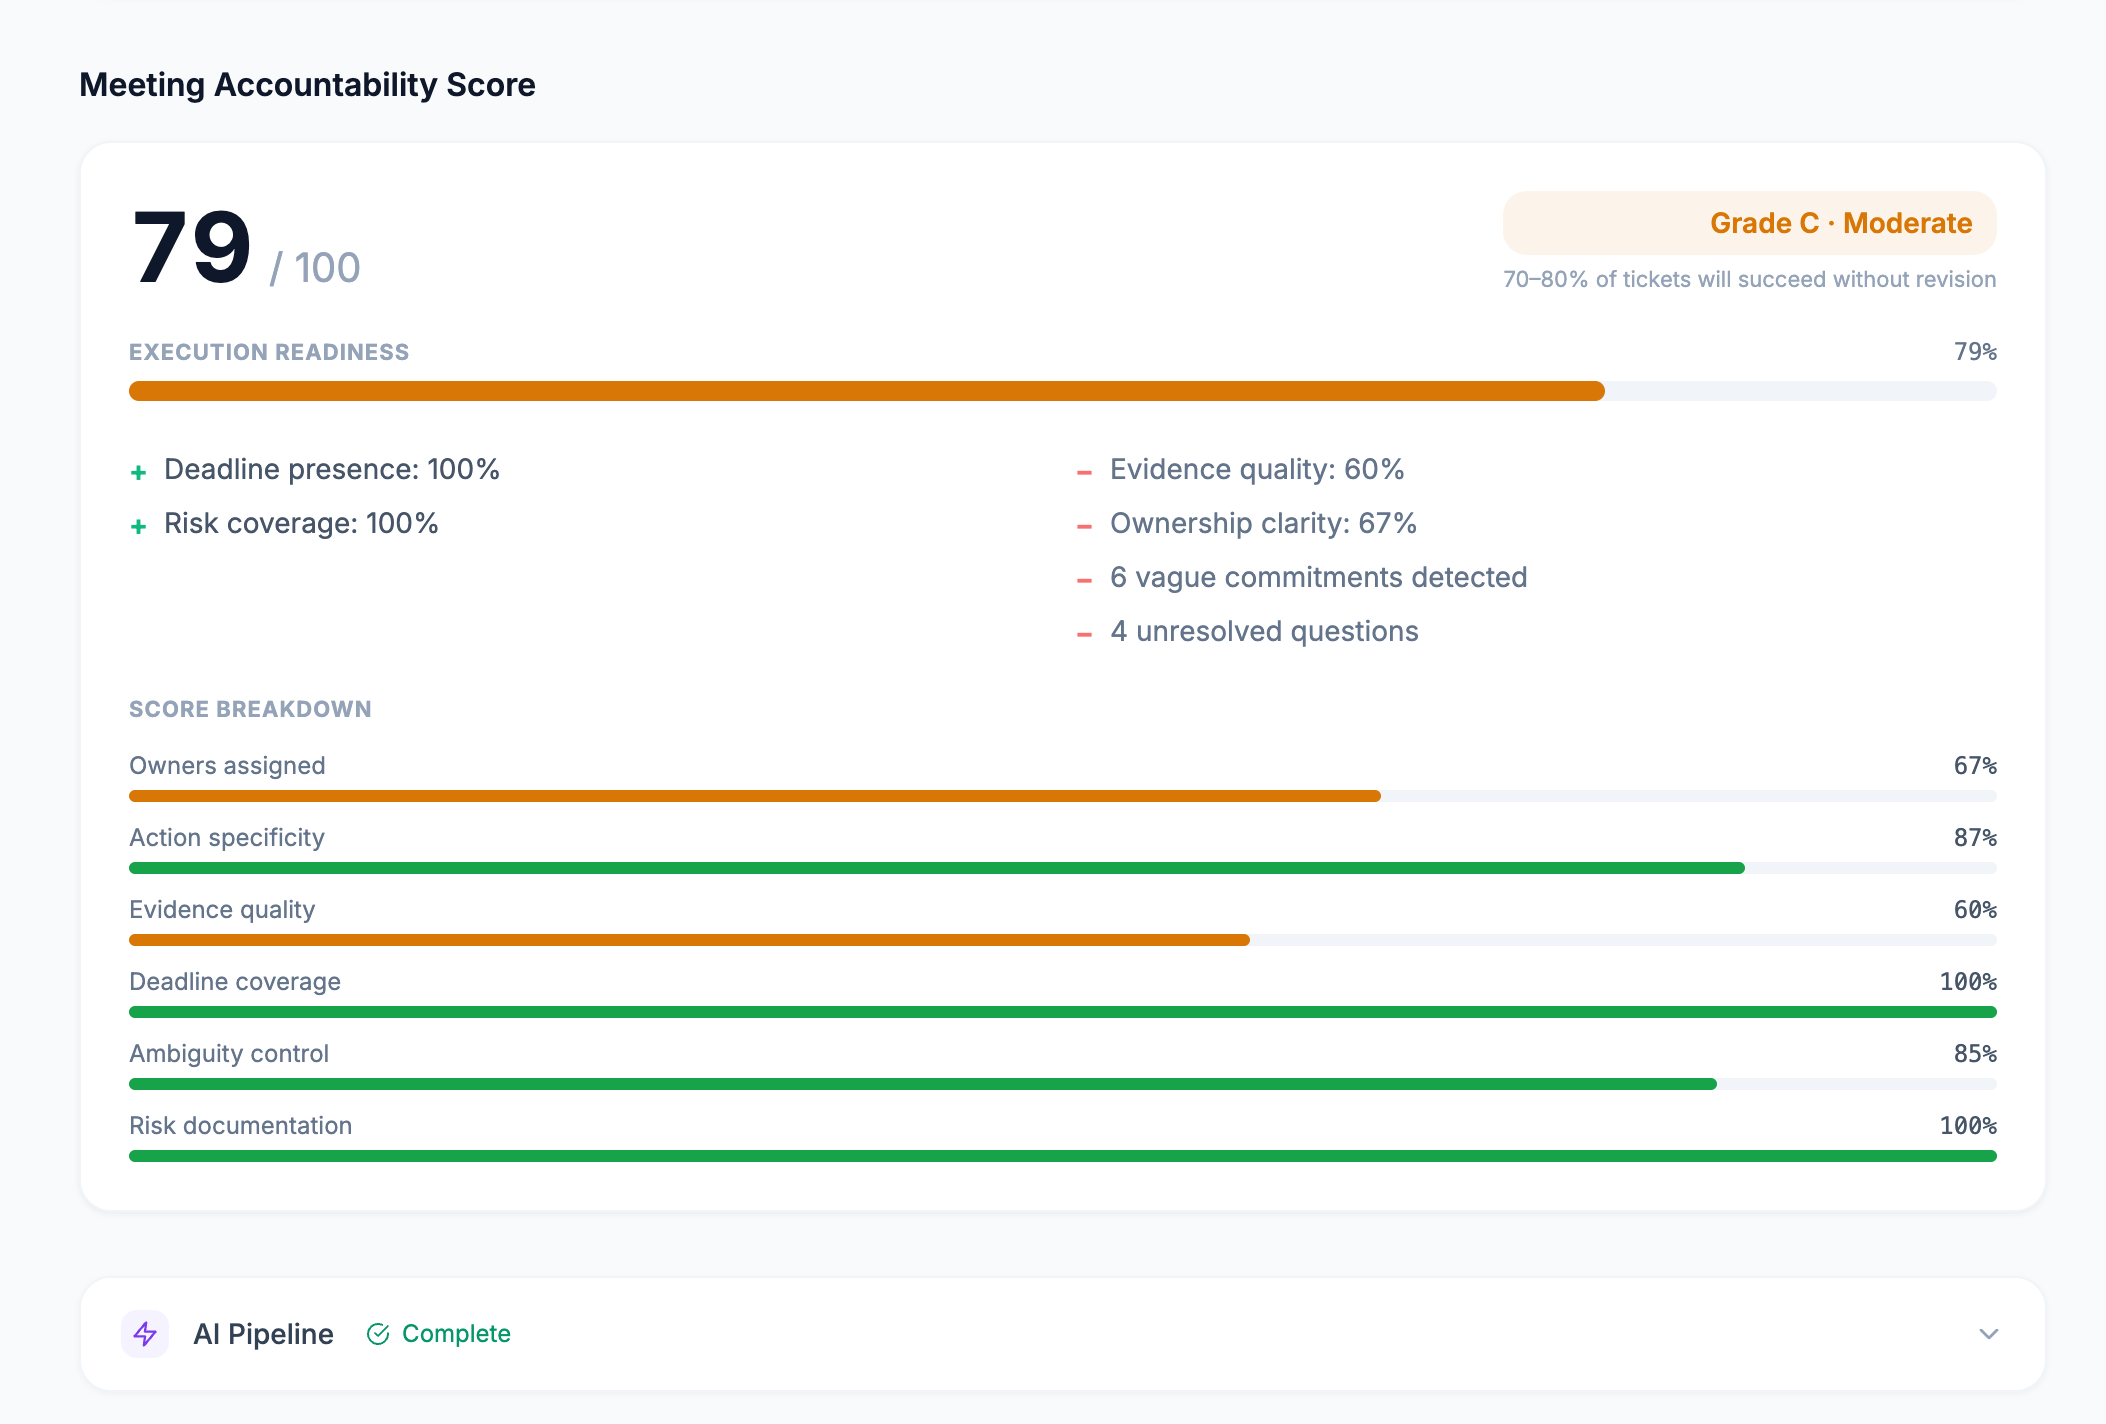Click the plus icon beside Risk coverage
Screen dimensions: 2106x1424
(x=139, y=526)
